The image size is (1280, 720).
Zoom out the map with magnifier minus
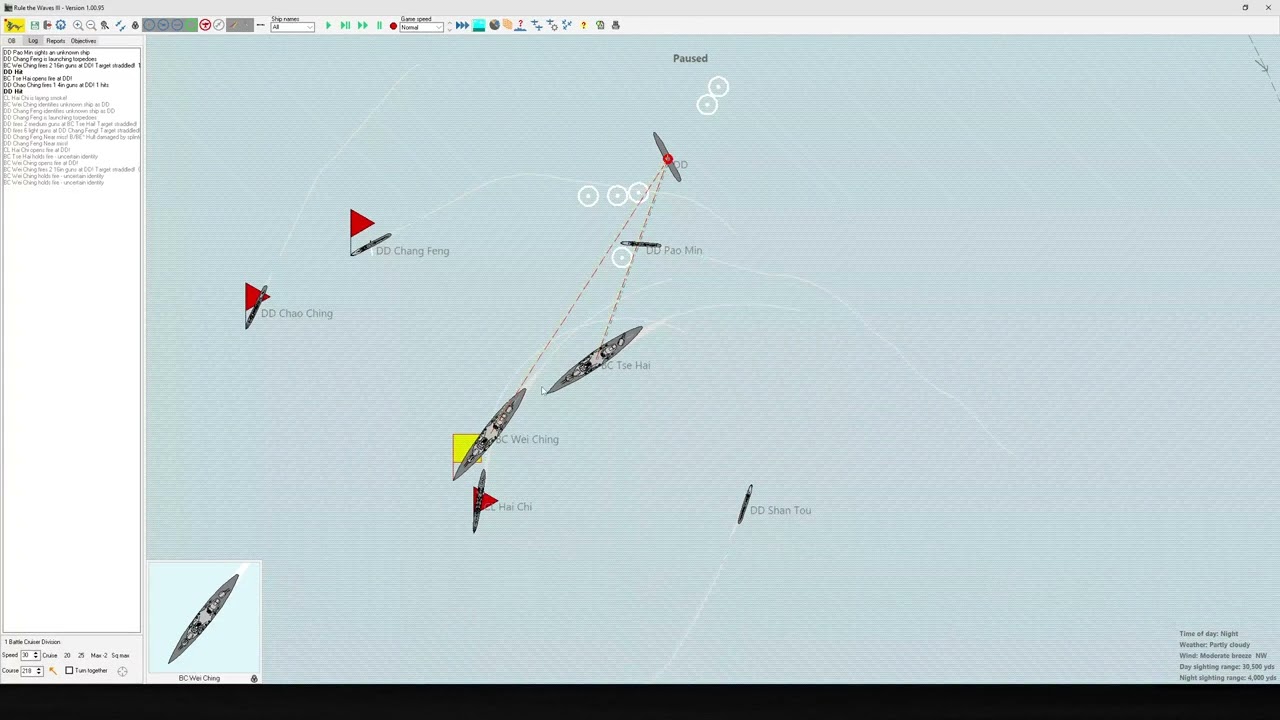91,25
